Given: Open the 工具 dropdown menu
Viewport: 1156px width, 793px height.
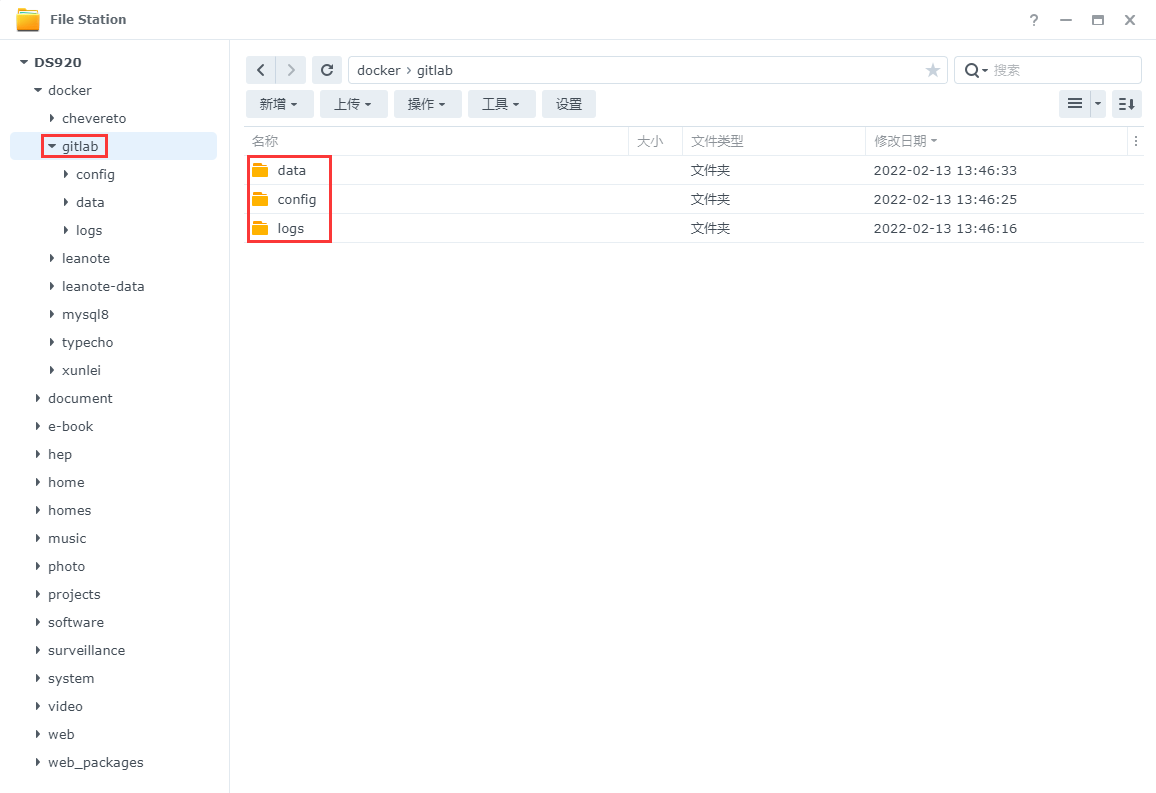Looking at the screenshot, I should coord(501,104).
